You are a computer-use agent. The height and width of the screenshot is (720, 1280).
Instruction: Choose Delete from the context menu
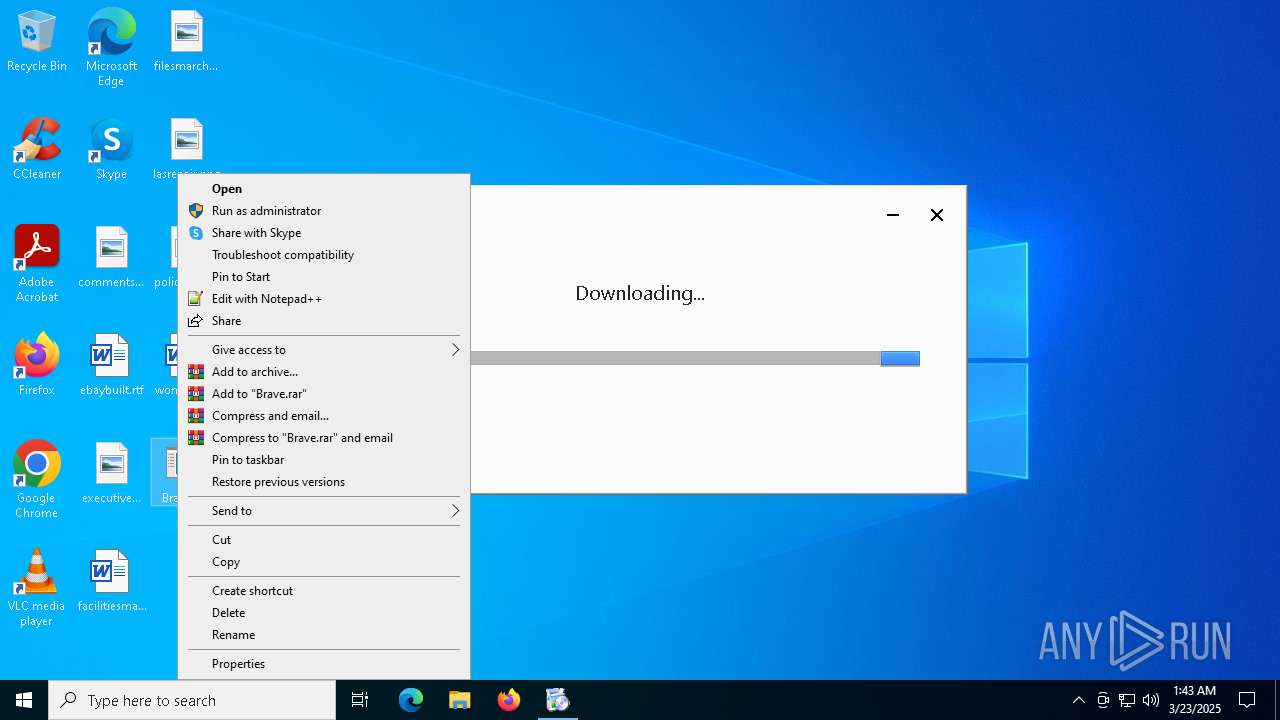click(324, 613)
